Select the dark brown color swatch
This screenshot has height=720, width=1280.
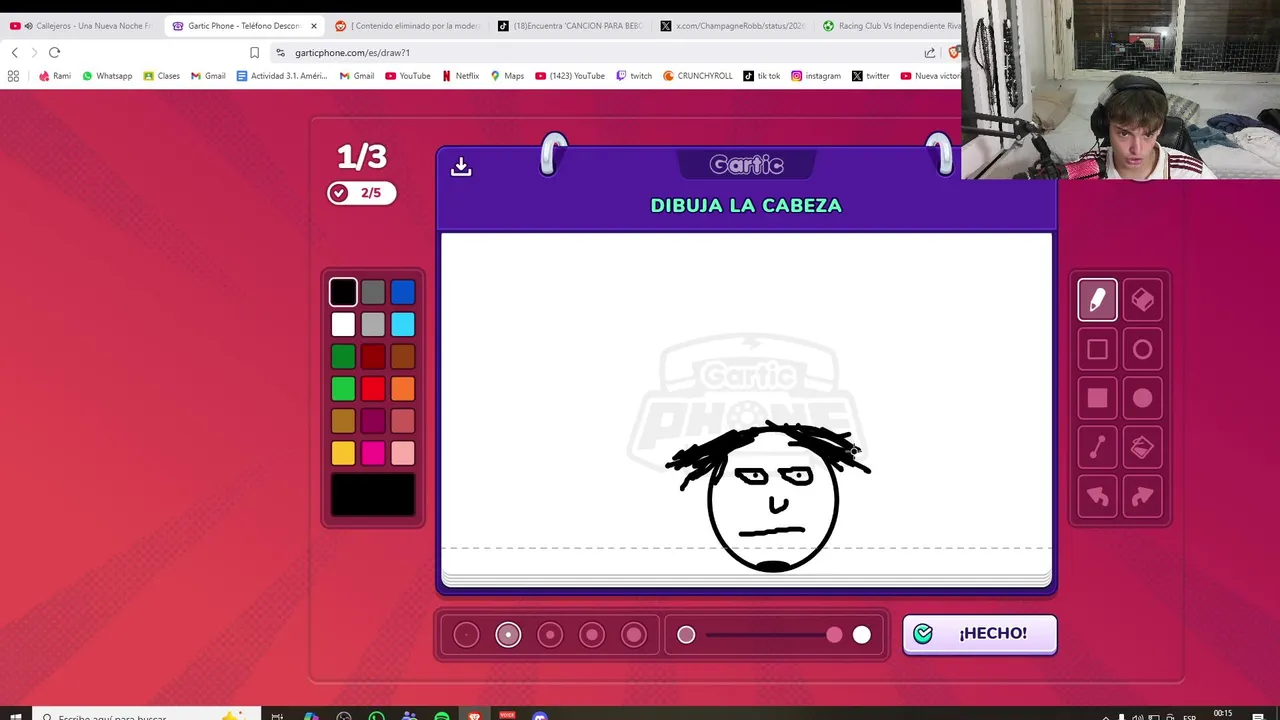(403, 357)
